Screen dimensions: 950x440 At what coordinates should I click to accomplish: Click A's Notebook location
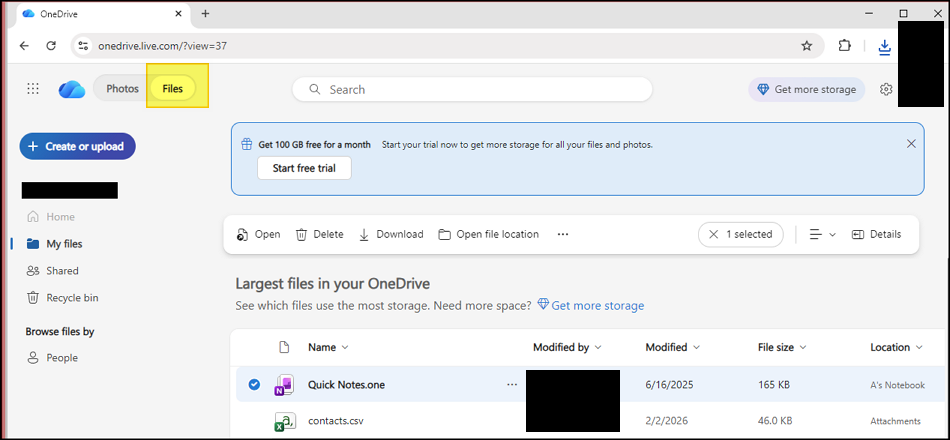[x=897, y=385]
